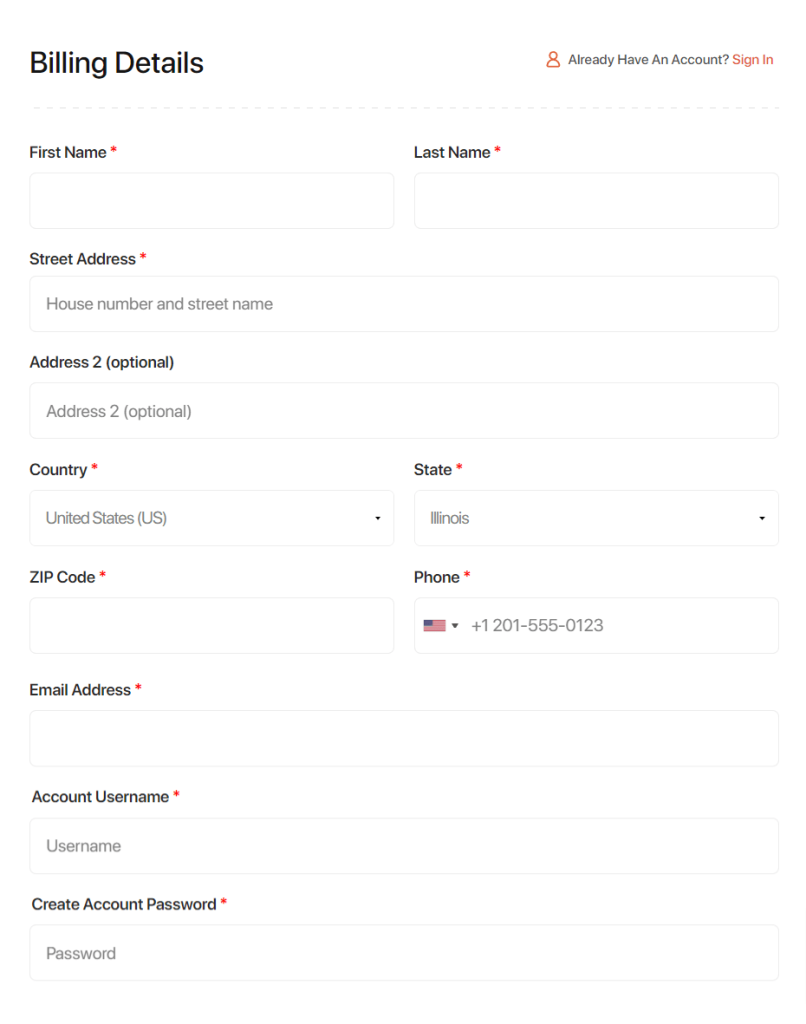The width and height of the screenshot is (806, 1024).
Task: Focus the Email Address input field
Action: coord(404,739)
